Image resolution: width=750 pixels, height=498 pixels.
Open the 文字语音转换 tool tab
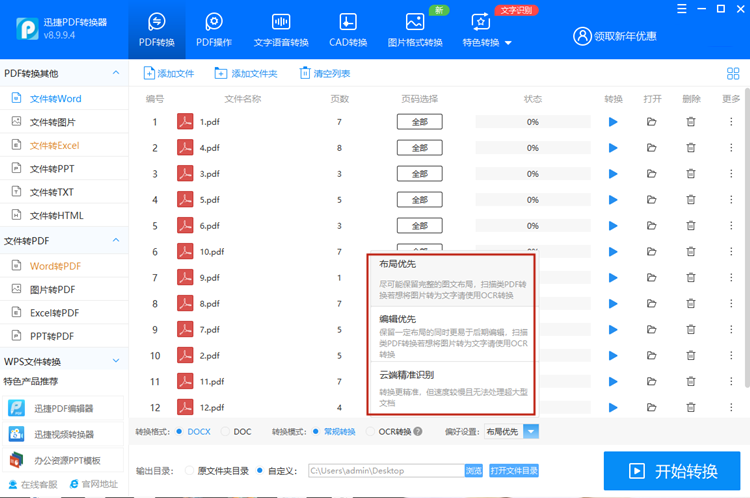coord(281,30)
